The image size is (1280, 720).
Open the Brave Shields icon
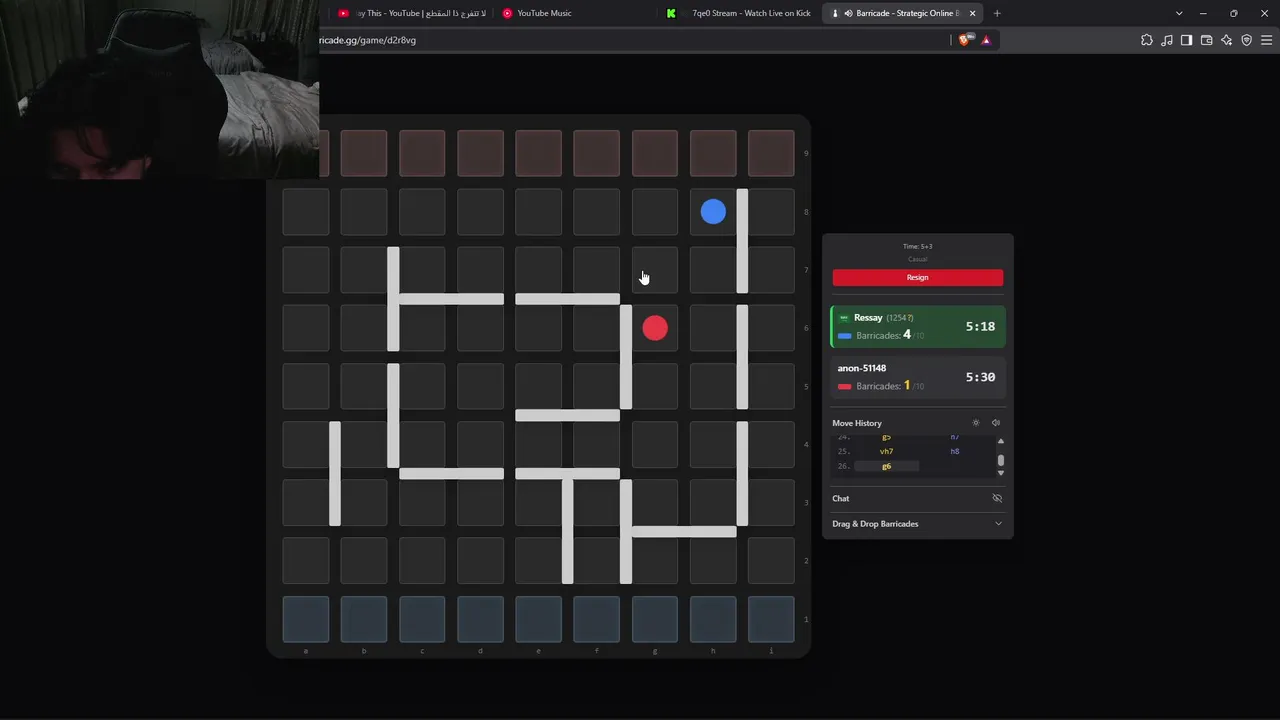[x=965, y=40]
